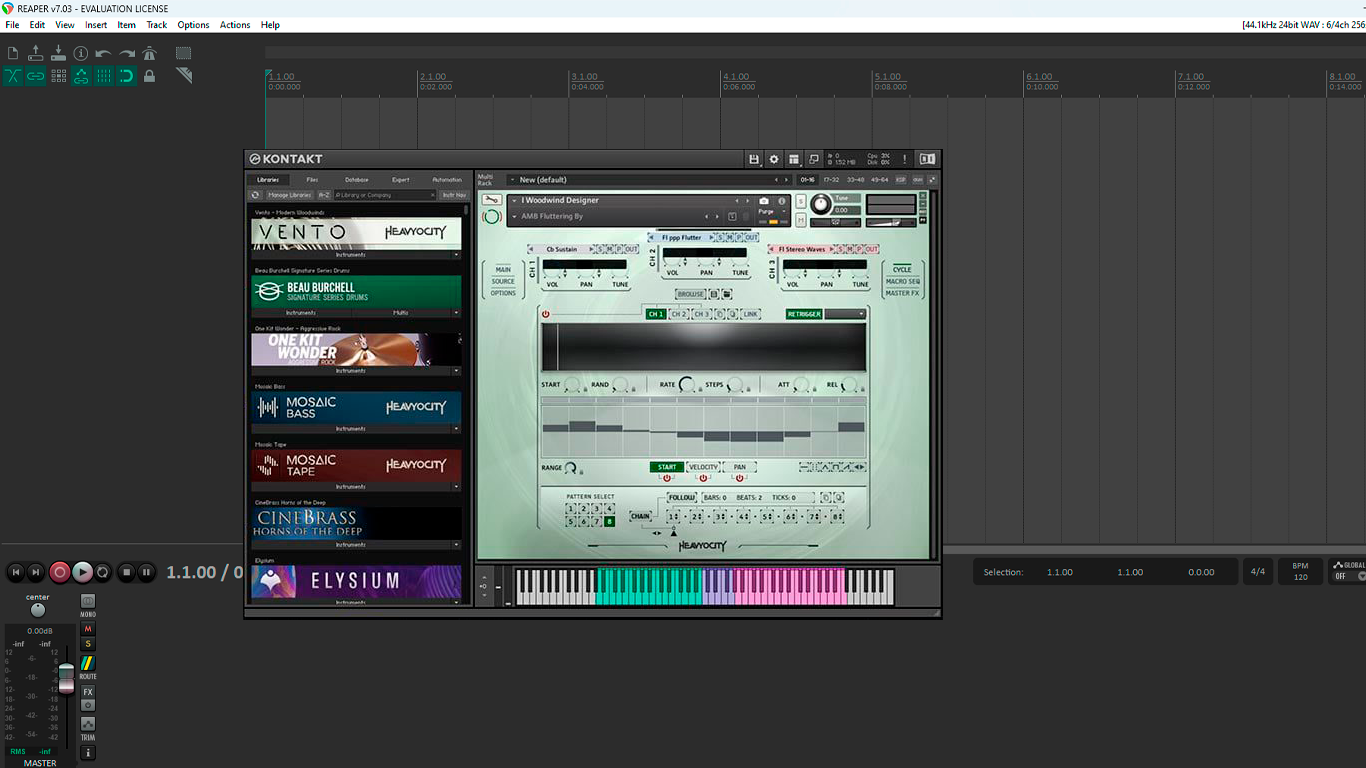Click Kontakt exclamation panic button

point(905,159)
